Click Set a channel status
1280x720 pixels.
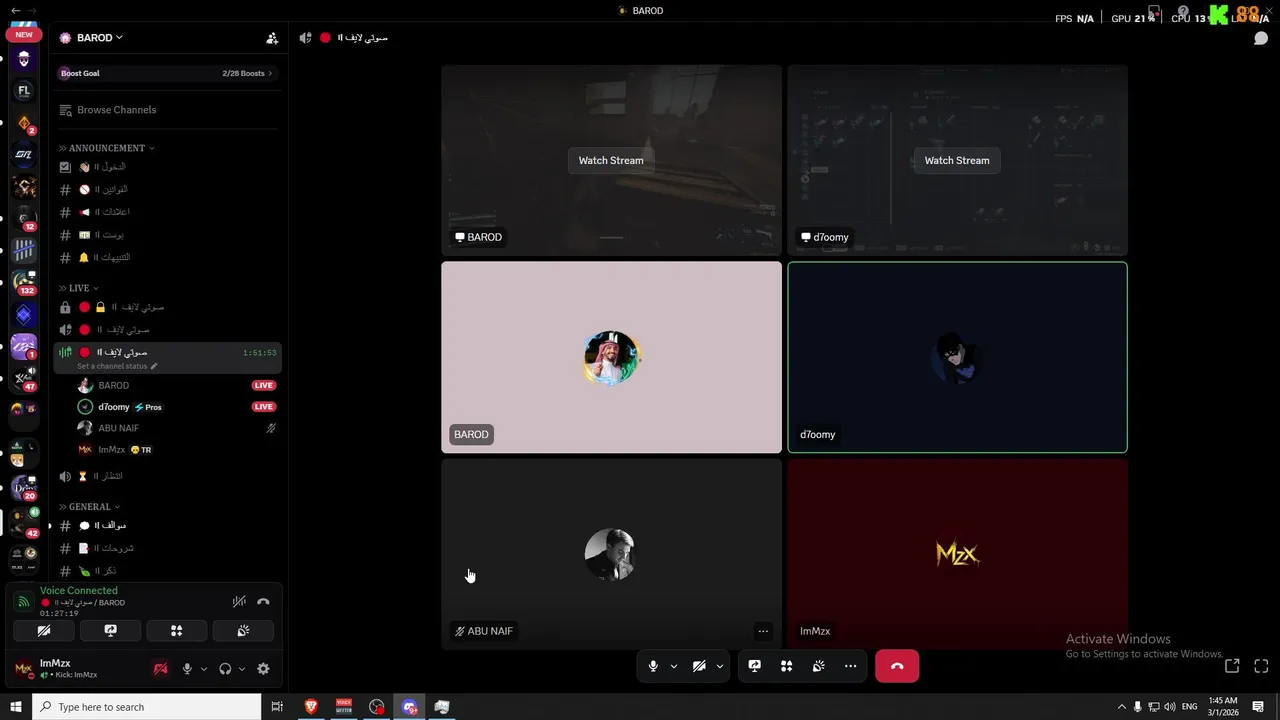[x=117, y=366]
